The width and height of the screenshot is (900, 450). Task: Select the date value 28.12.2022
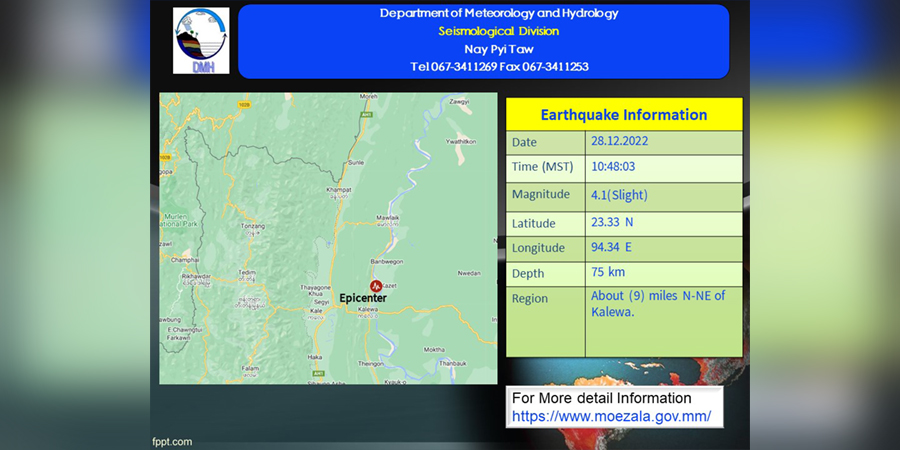[x=620, y=141]
